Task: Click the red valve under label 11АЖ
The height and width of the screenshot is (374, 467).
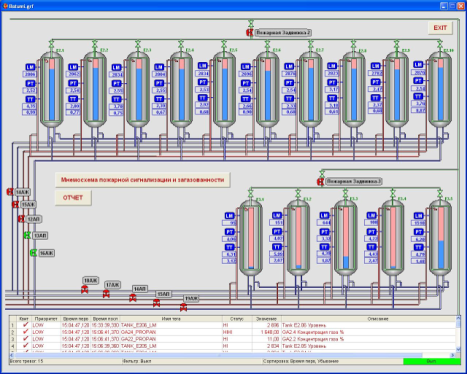Action: [x=184, y=307]
